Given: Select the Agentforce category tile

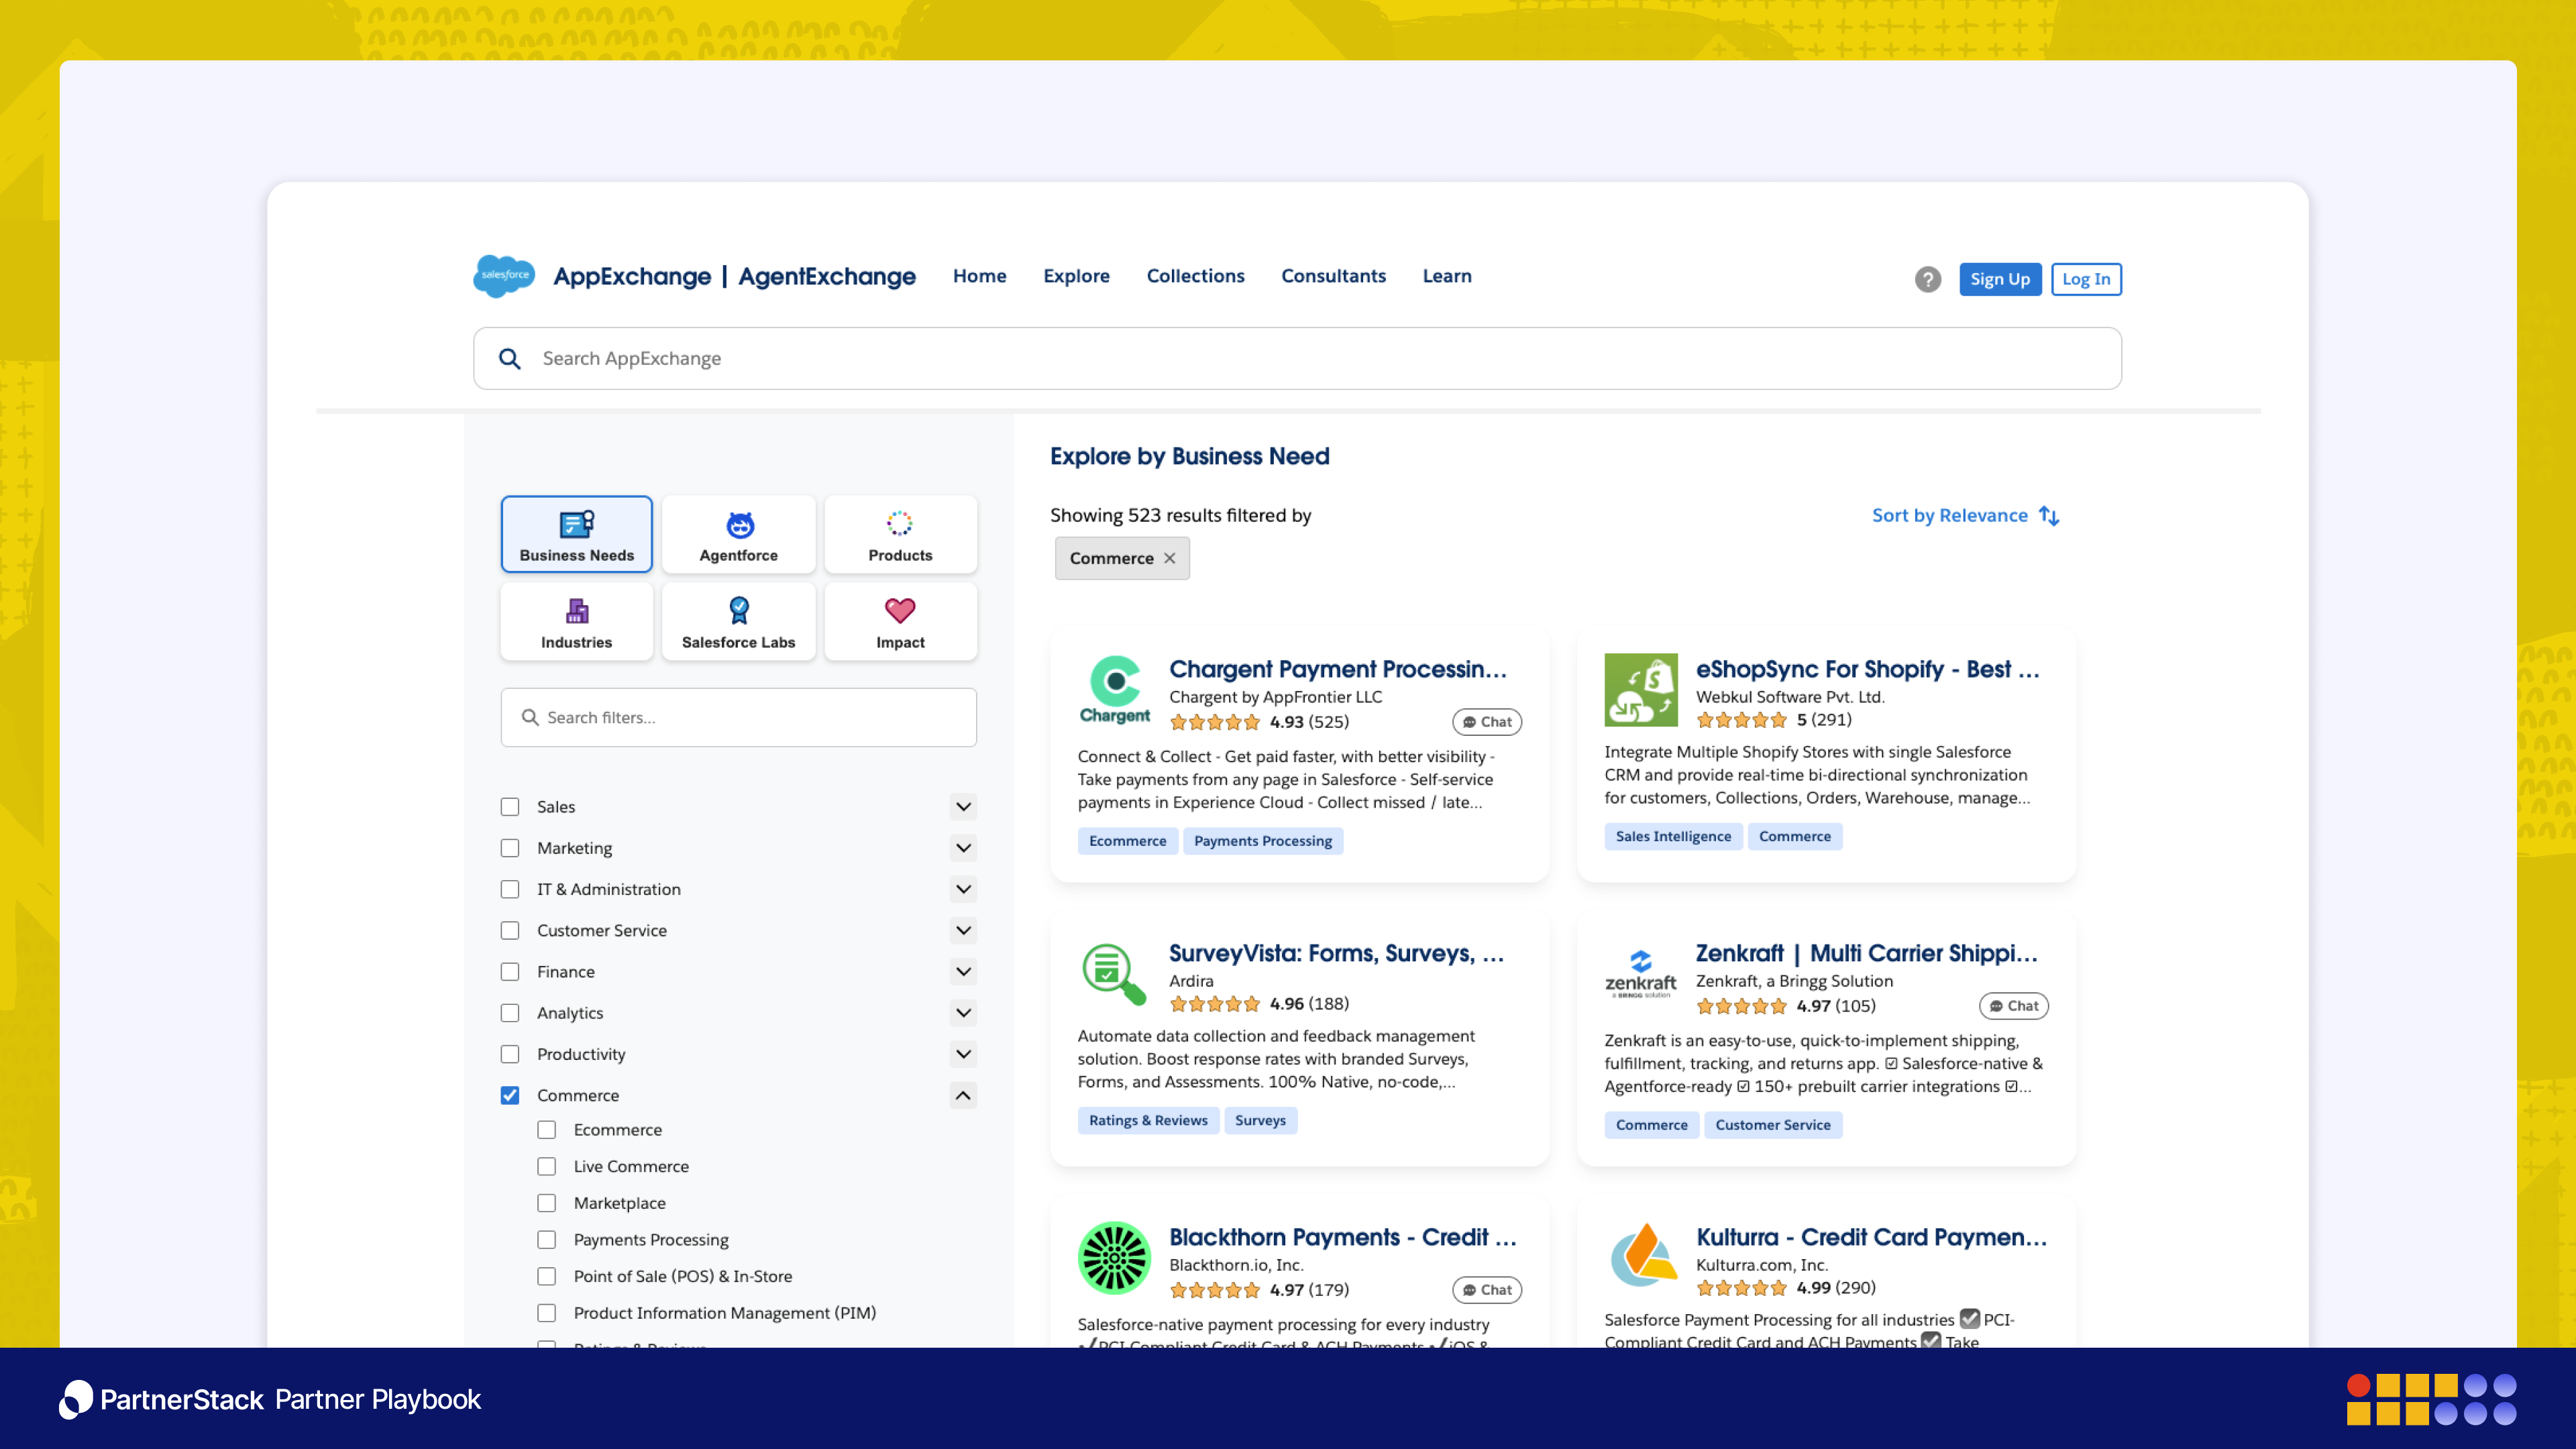Looking at the screenshot, I should coord(739,534).
